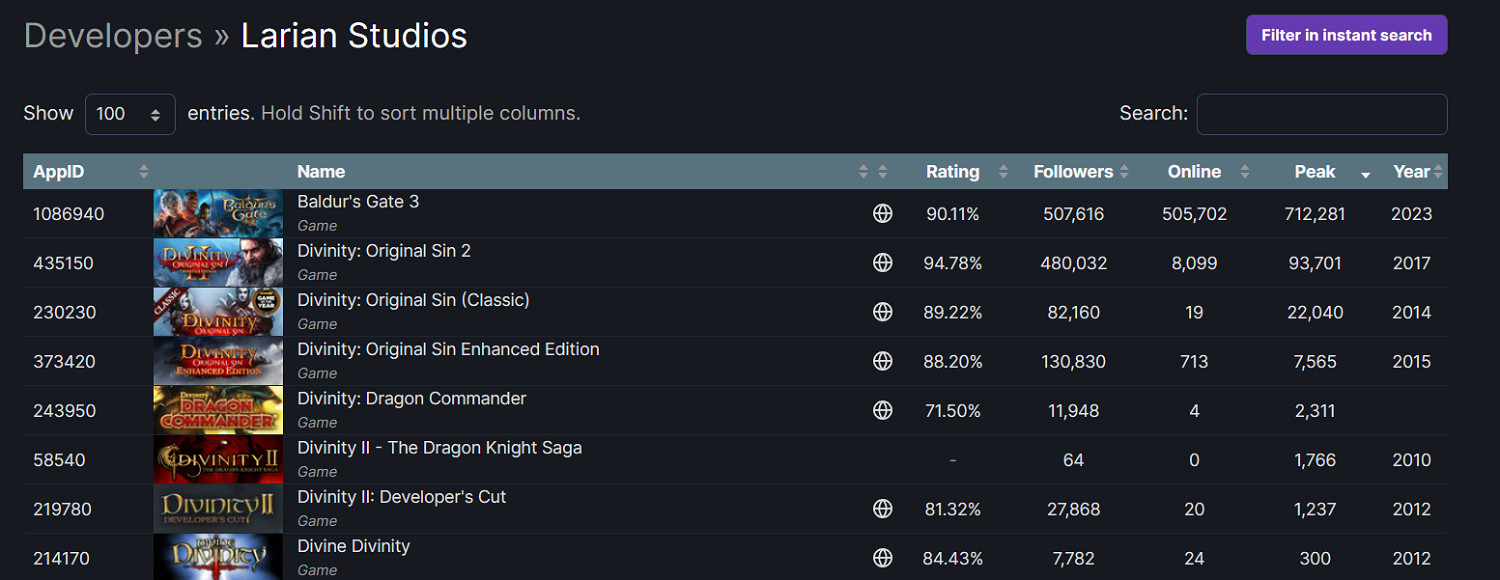Open the Show entries count dropdown

(x=130, y=114)
